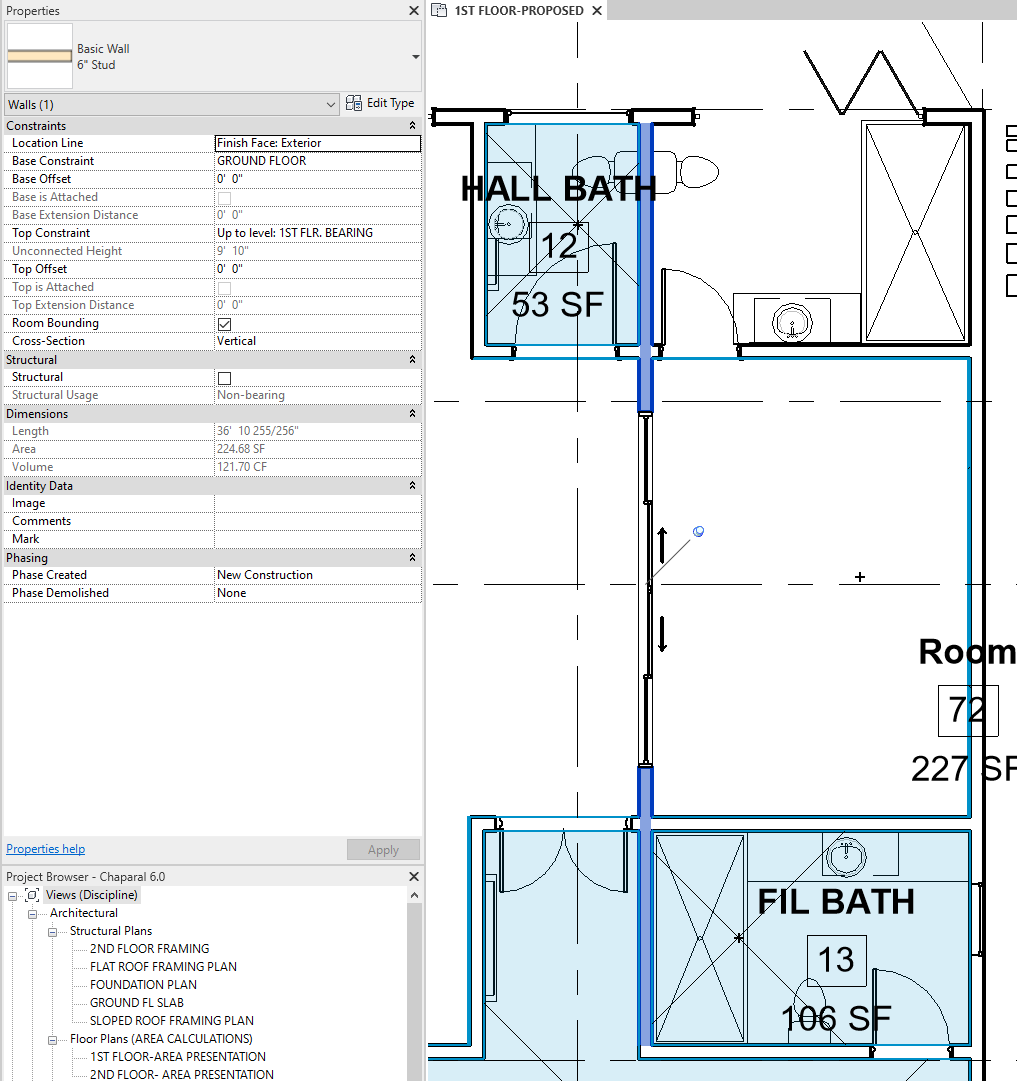Click the floor plan icon on the view tab
1017x1081 pixels.
tap(437, 11)
